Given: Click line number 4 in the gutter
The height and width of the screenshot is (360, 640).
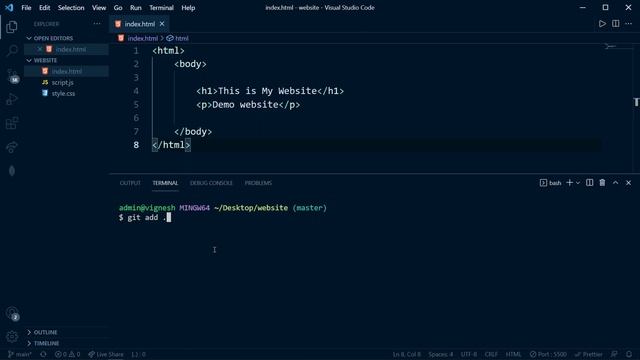Looking at the screenshot, I should tap(136, 91).
